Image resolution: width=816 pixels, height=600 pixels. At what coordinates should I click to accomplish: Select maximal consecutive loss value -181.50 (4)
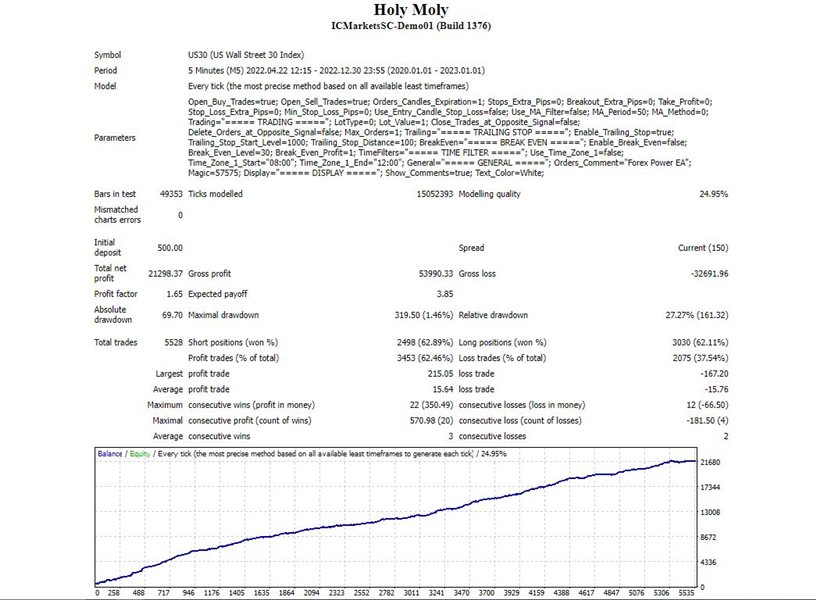(707, 420)
